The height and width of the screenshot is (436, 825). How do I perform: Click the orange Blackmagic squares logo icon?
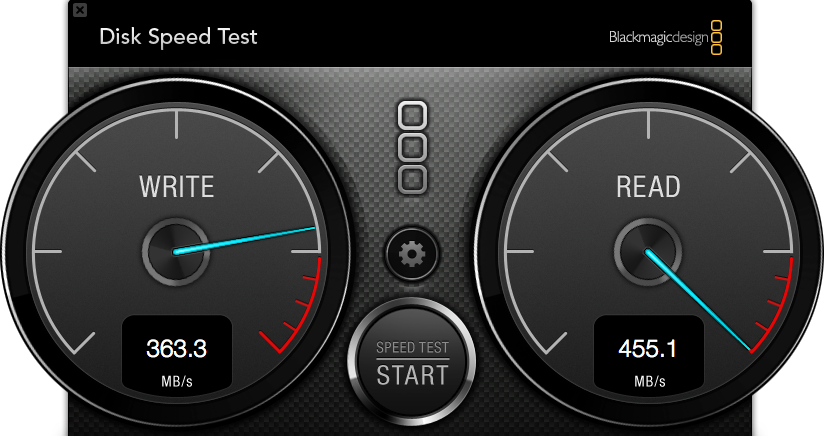click(x=717, y=37)
